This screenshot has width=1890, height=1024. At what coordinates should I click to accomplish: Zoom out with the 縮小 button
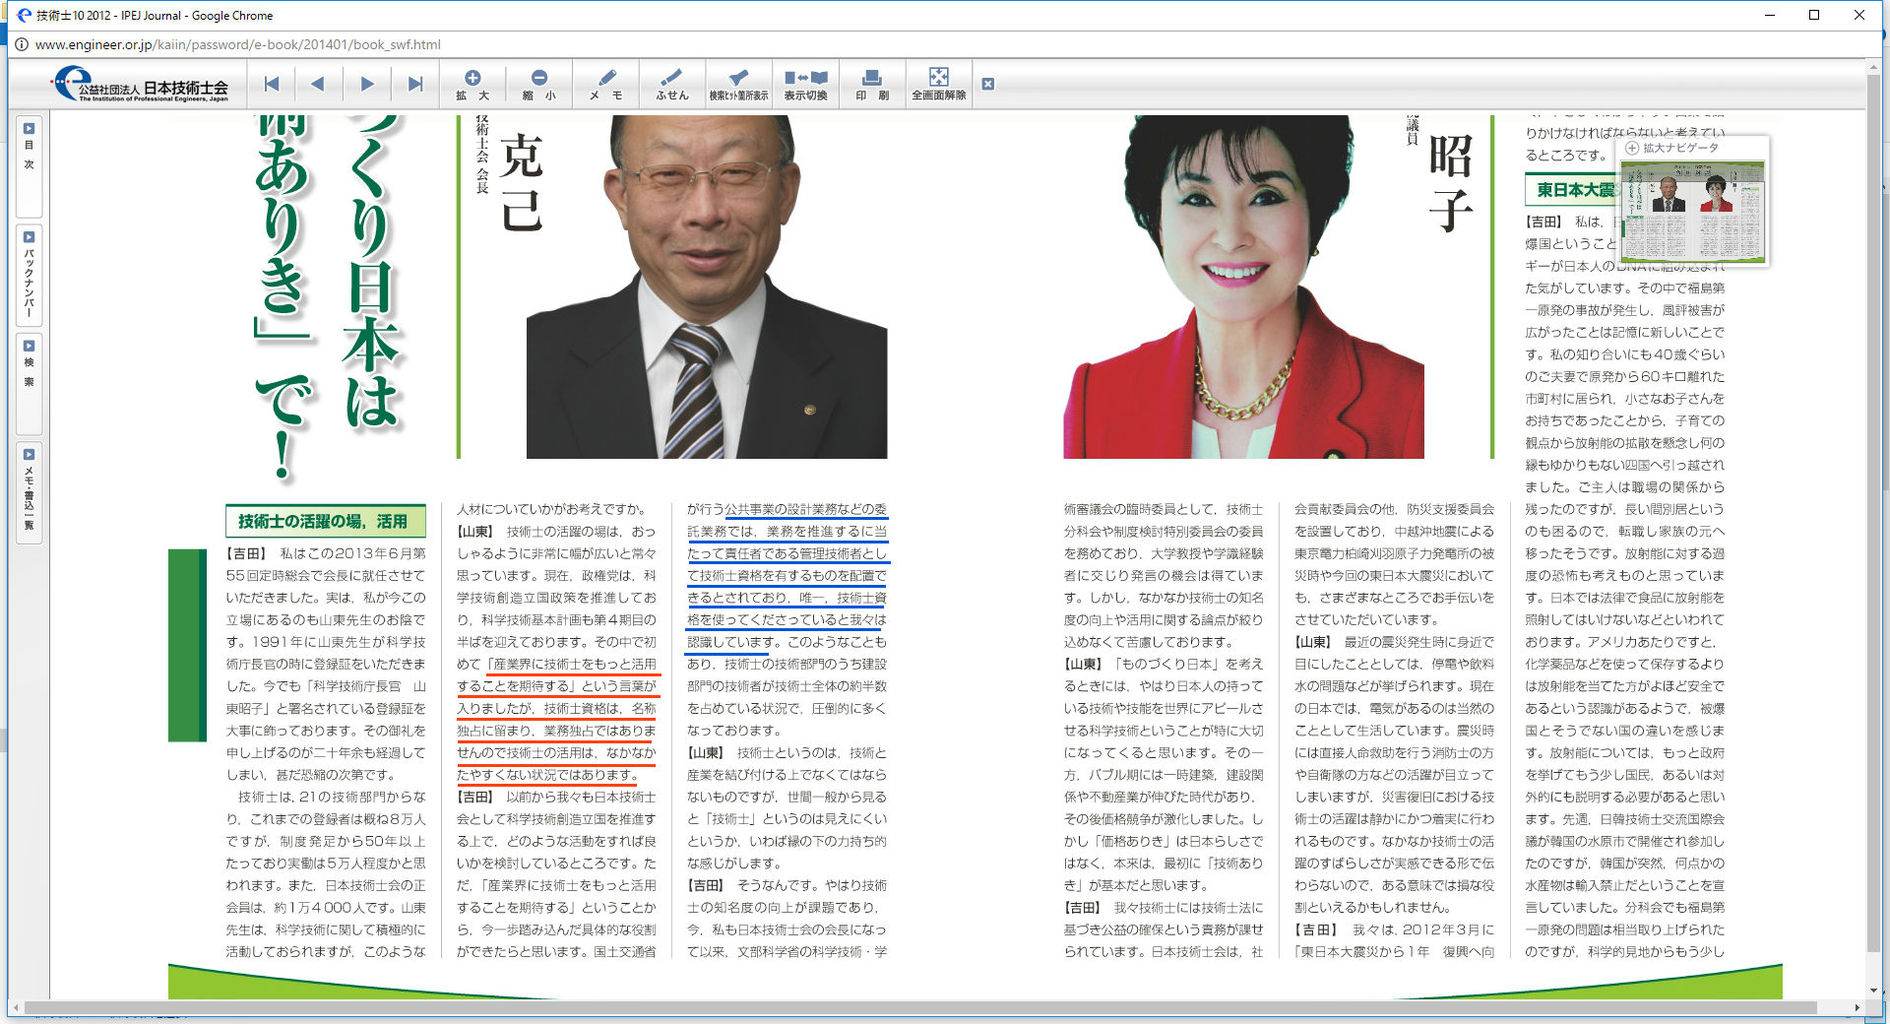tap(539, 85)
